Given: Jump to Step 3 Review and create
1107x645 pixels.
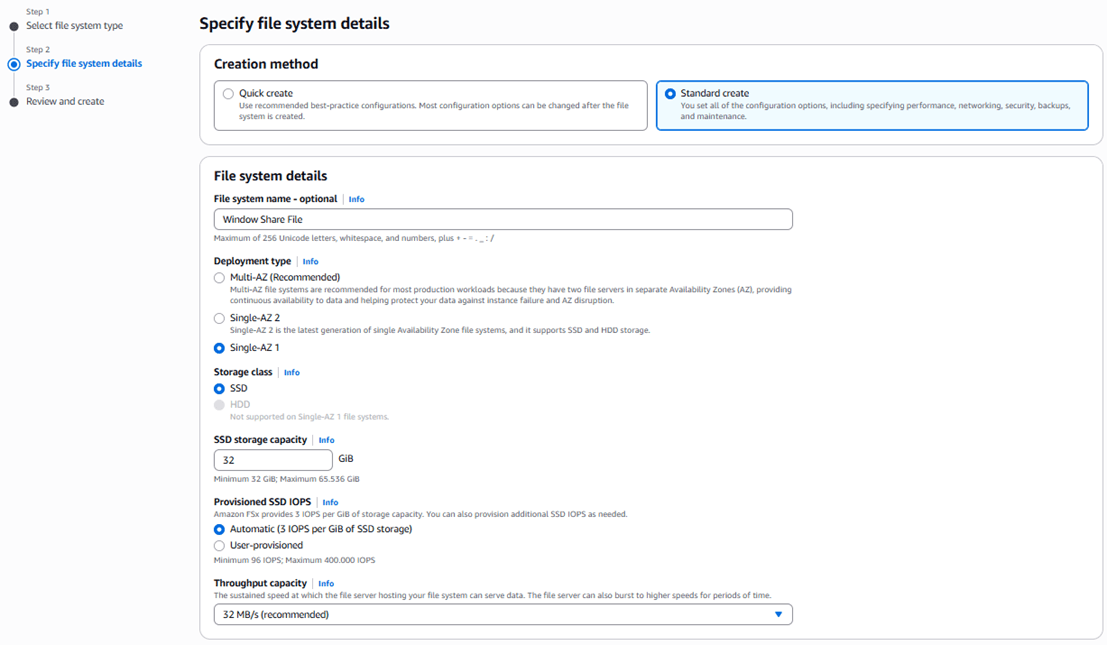Looking at the screenshot, I should (x=65, y=101).
